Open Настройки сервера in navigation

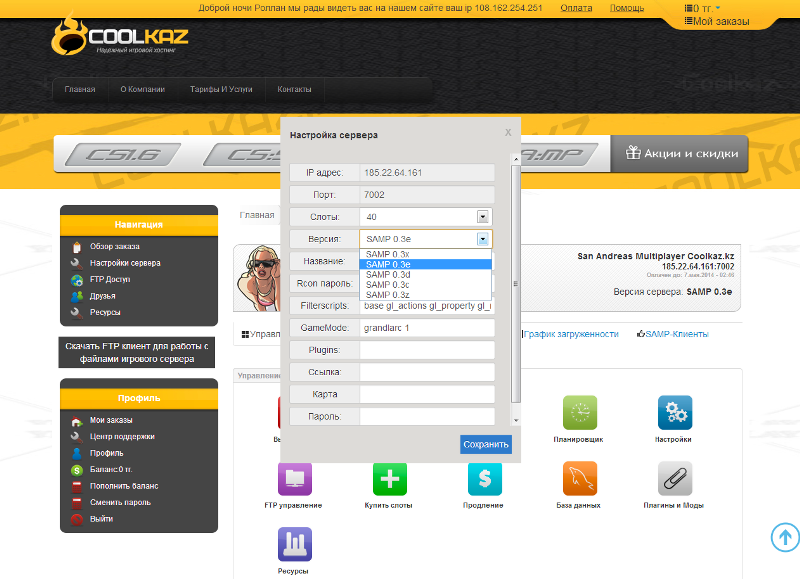[125, 263]
